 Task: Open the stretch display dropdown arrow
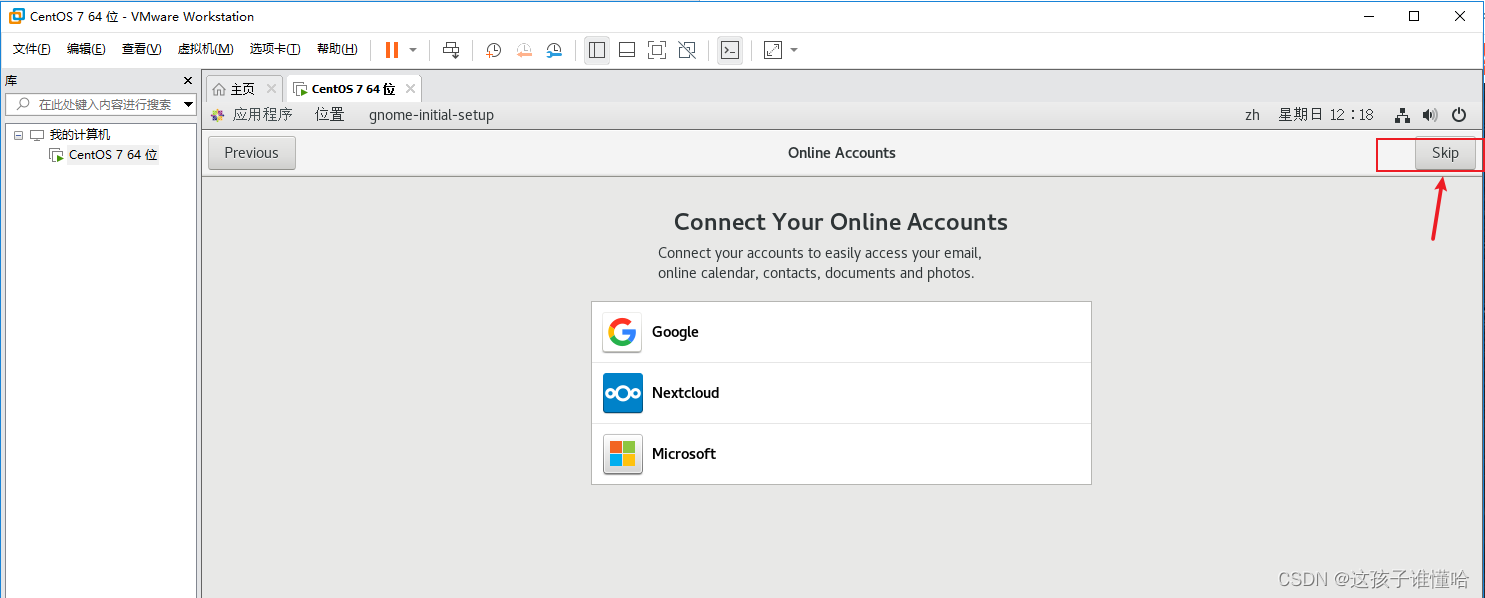[x=794, y=50]
